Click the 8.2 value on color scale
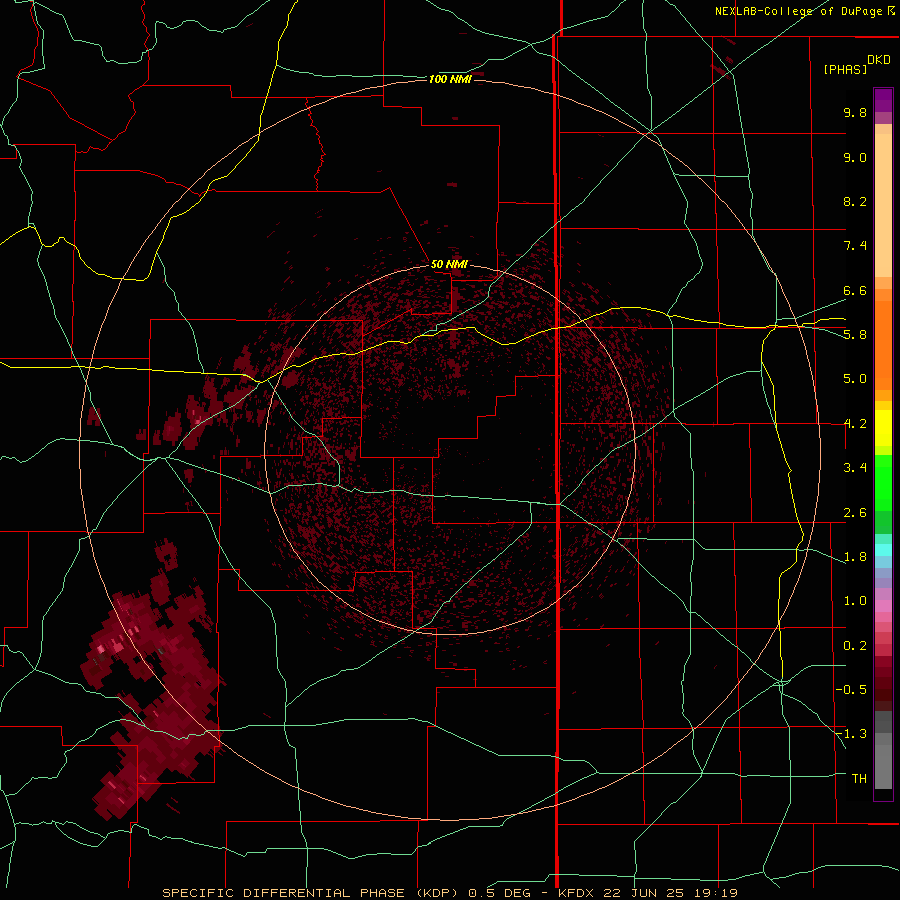Viewport: 900px width, 900px height. pos(855,201)
